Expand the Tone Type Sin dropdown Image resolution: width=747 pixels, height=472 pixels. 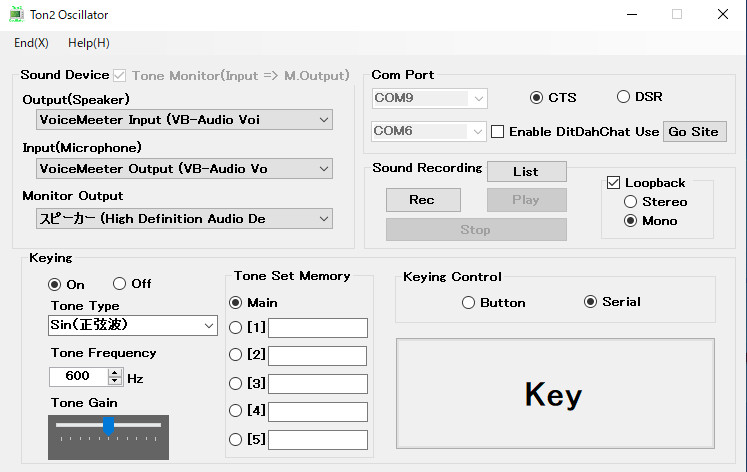click(x=133, y=325)
